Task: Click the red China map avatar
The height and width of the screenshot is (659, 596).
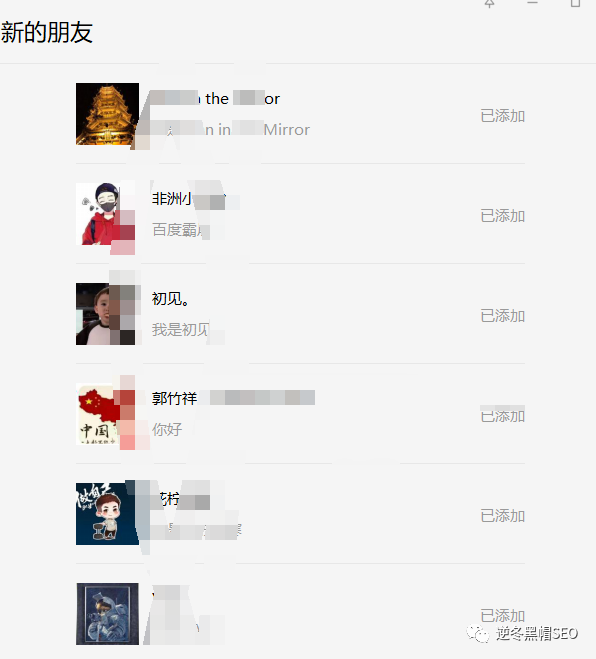Action: [107, 414]
